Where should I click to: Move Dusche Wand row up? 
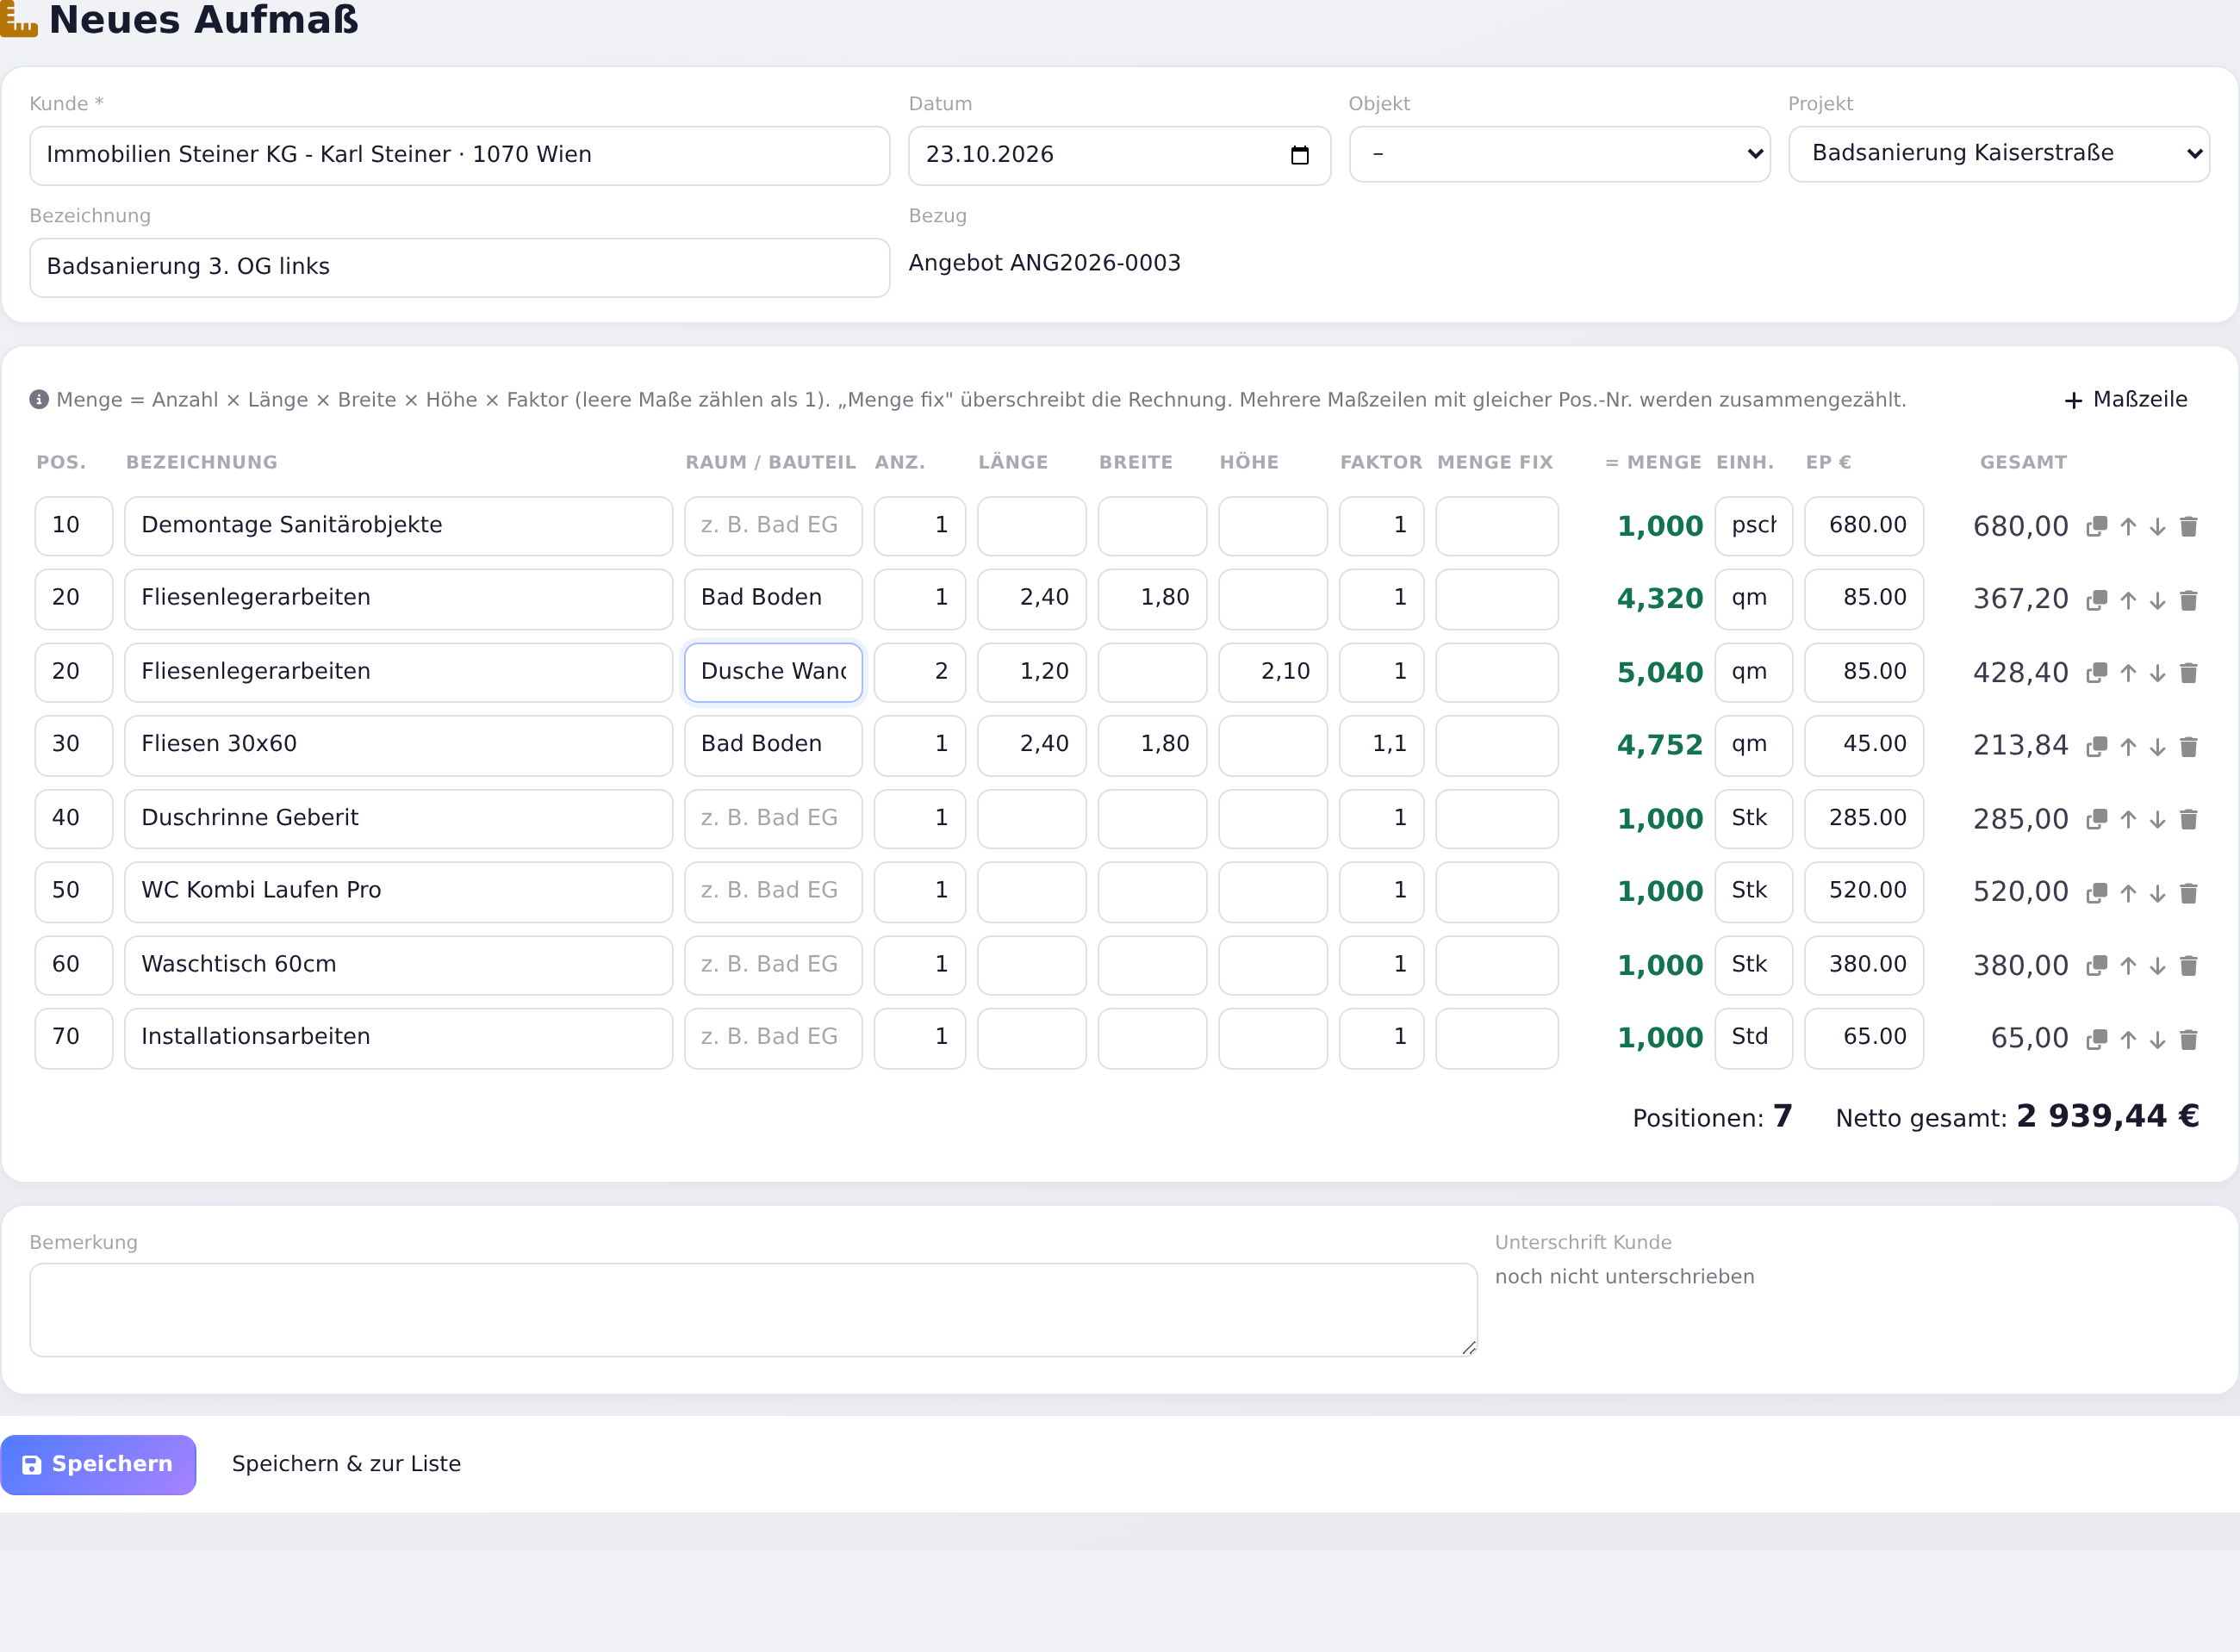tap(2128, 673)
